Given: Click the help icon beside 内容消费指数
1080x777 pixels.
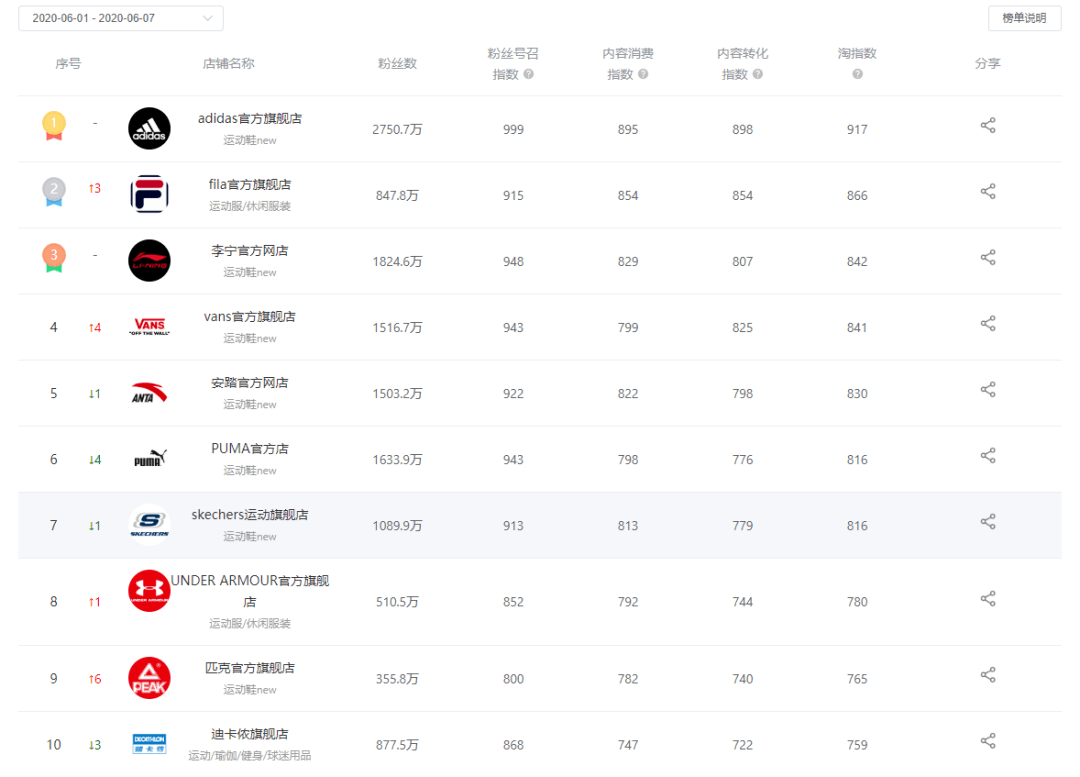Looking at the screenshot, I should (x=643, y=74).
